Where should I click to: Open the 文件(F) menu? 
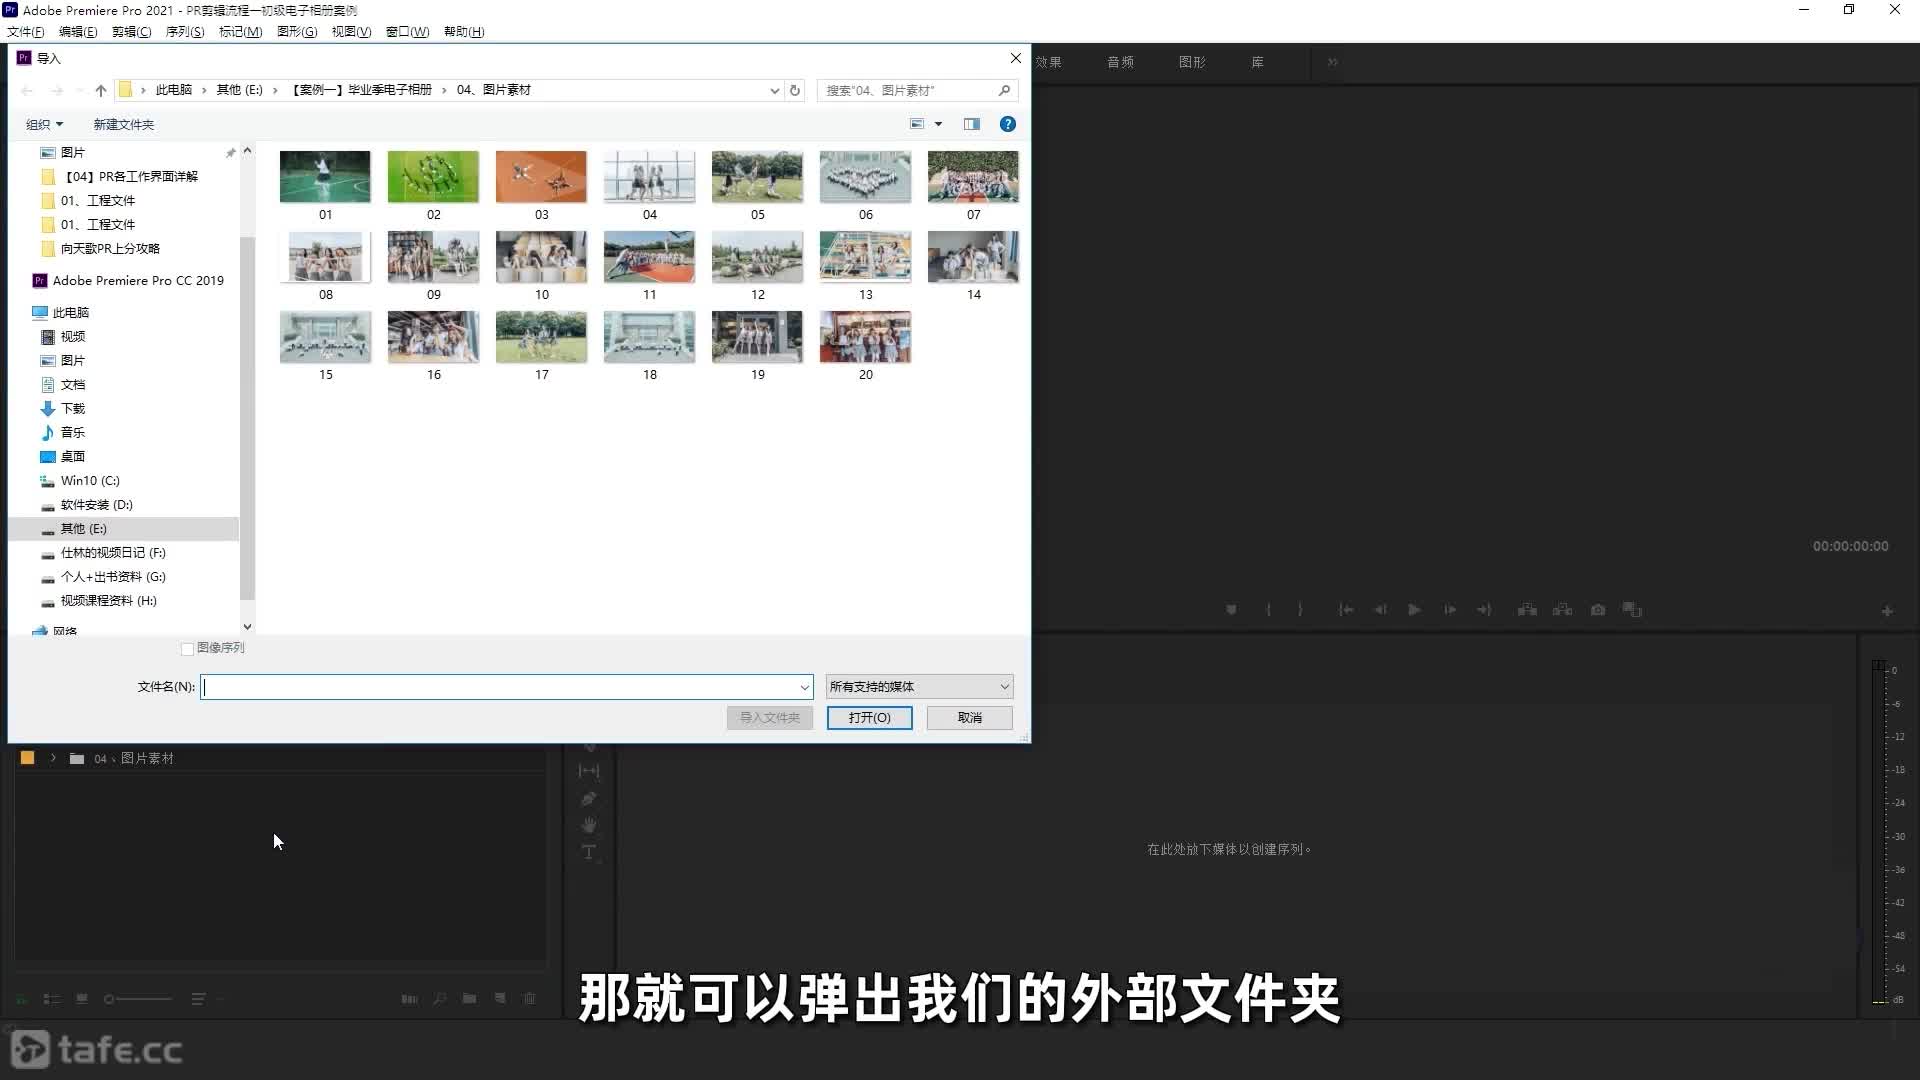tap(25, 32)
